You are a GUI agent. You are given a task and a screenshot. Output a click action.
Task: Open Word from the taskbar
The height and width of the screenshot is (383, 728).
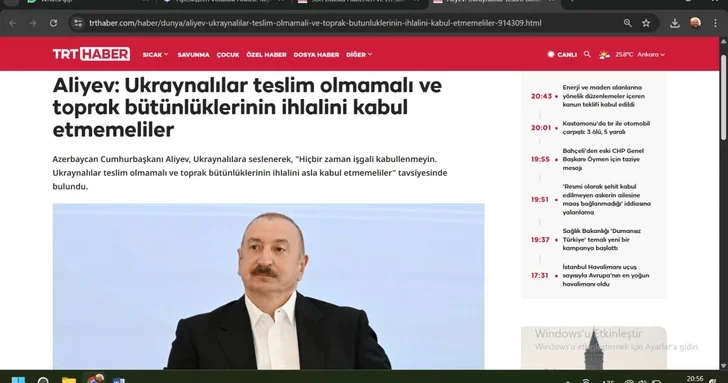[118, 380]
